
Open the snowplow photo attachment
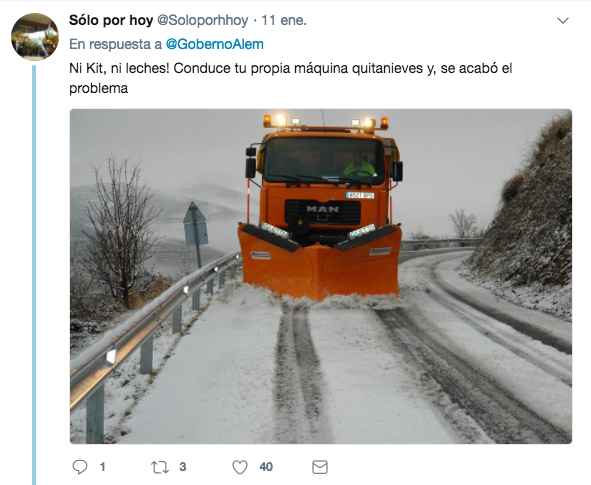click(x=321, y=276)
